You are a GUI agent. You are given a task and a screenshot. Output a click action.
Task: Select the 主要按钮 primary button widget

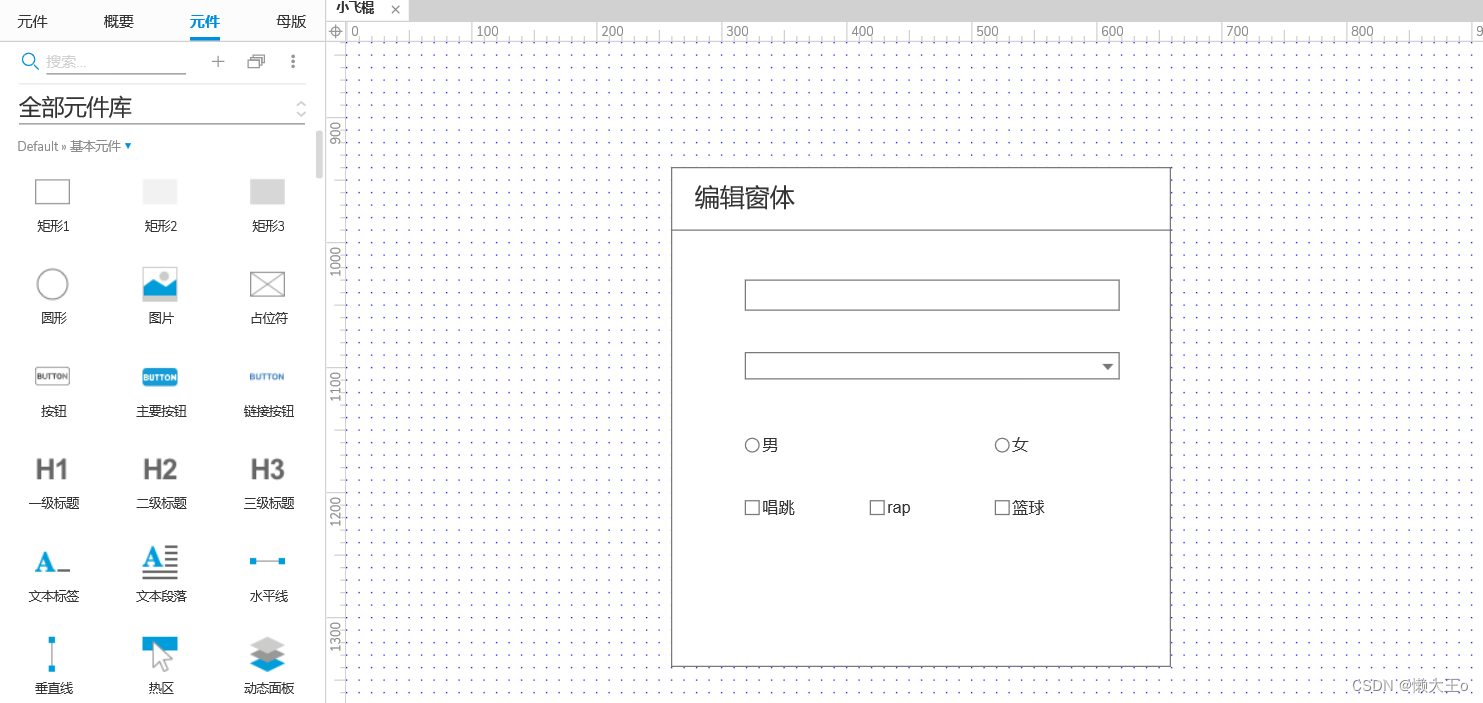coord(160,377)
